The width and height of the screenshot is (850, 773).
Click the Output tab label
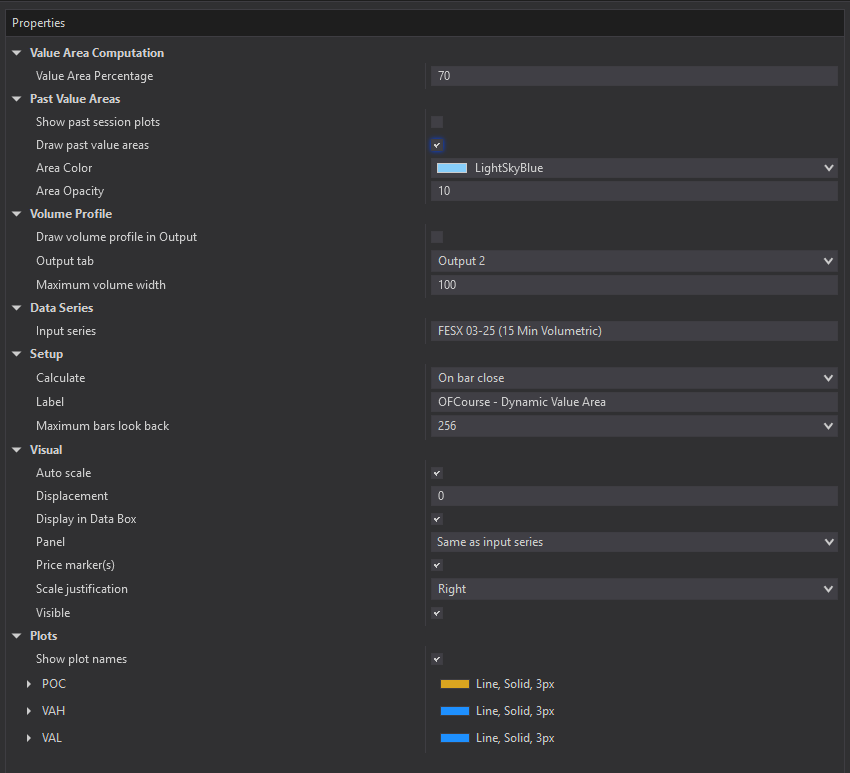click(65, 261)
